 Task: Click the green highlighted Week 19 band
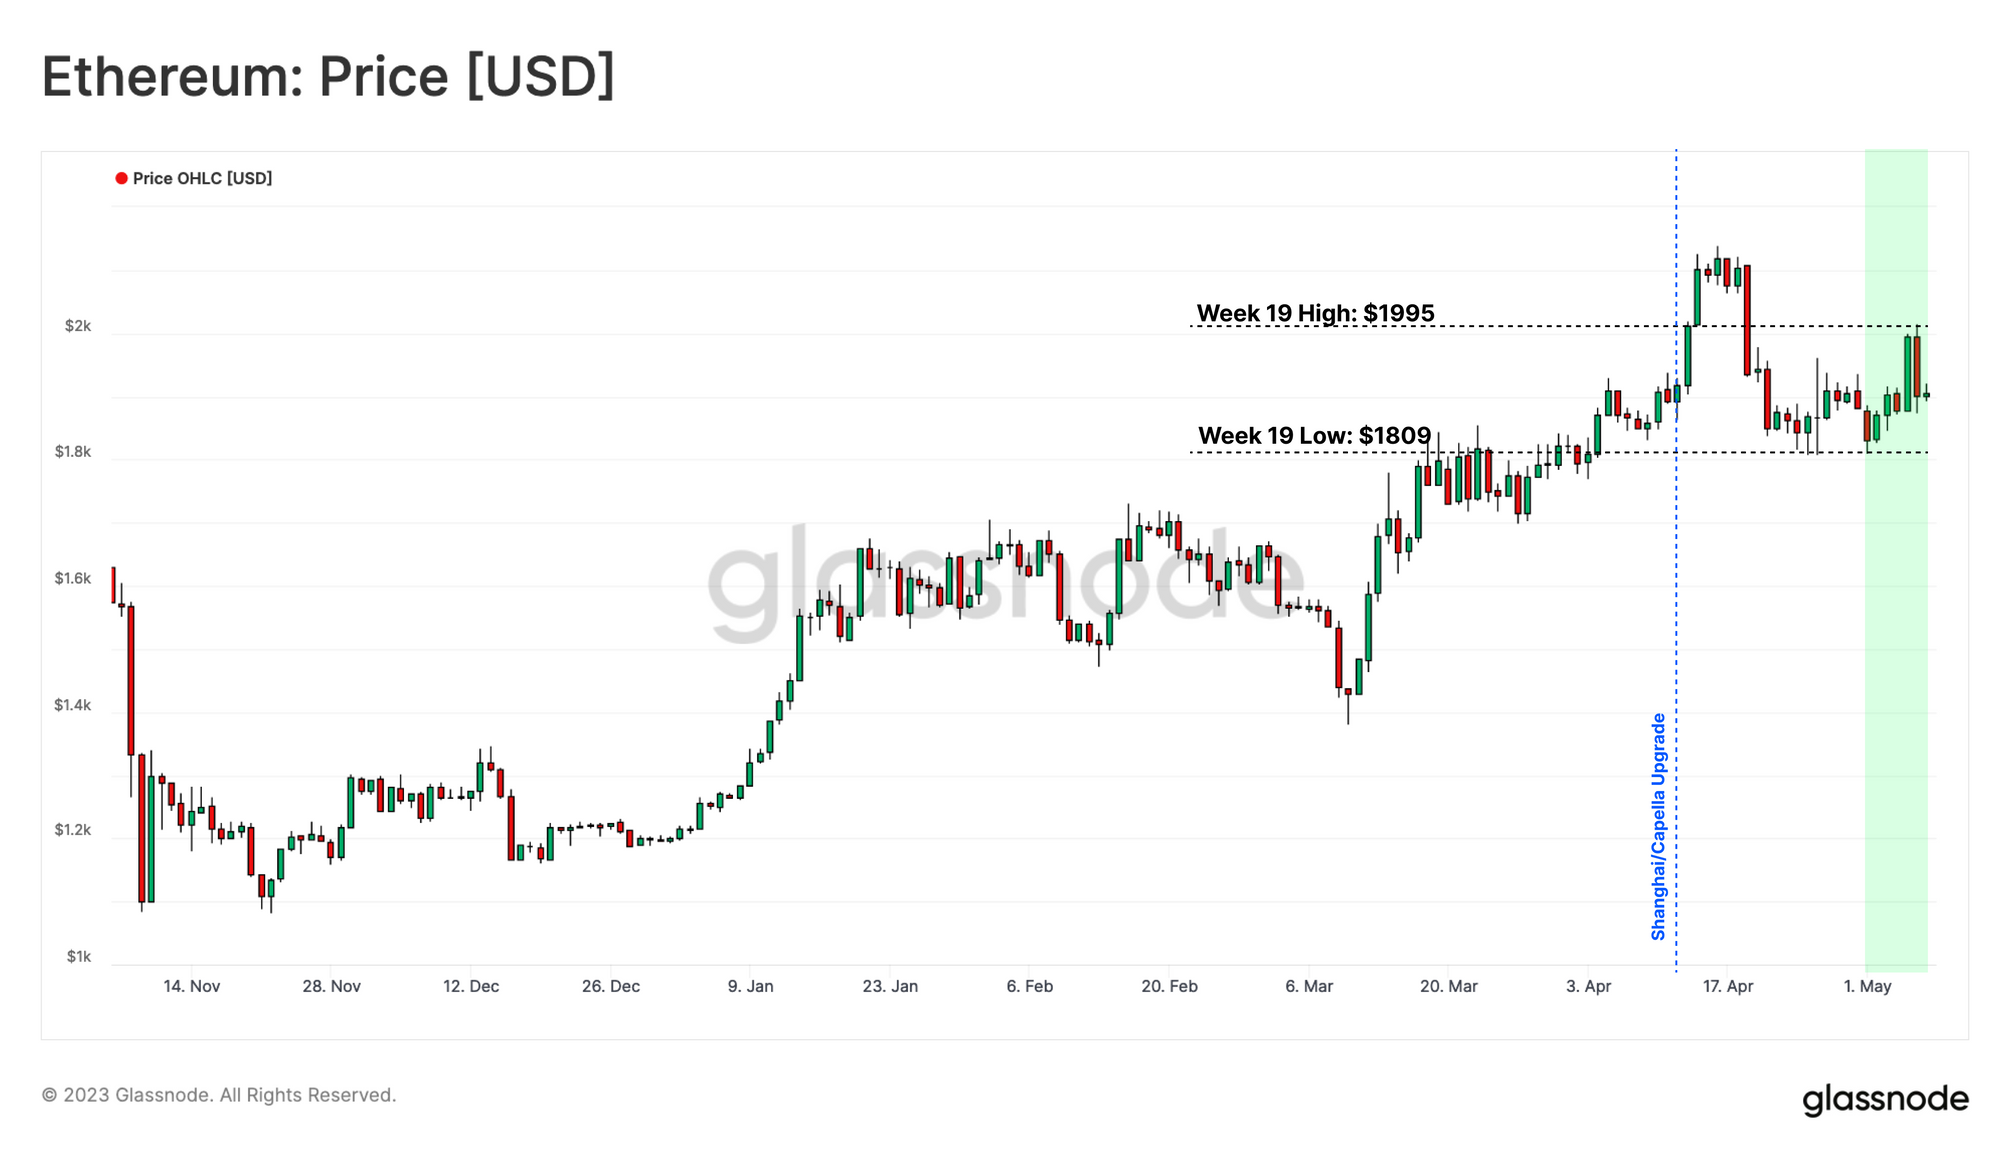pos(1896,560)
